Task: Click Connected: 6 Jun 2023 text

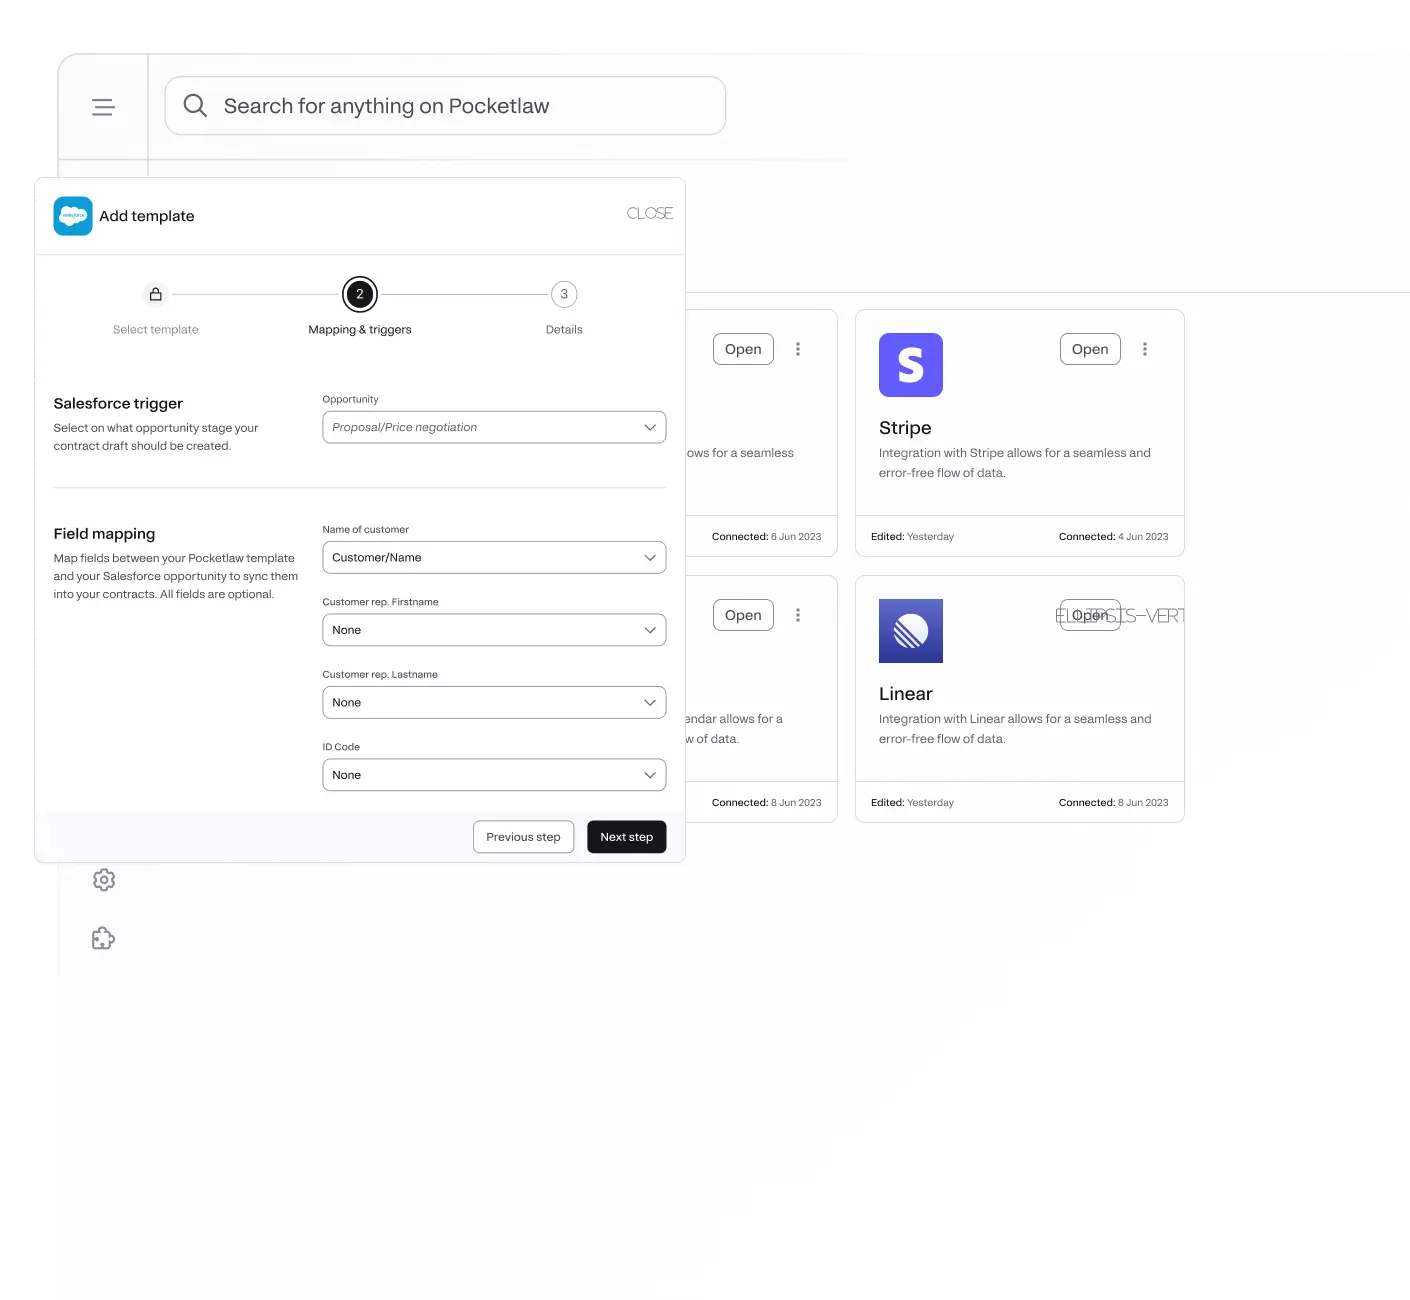Action: (x=766, y=537)
